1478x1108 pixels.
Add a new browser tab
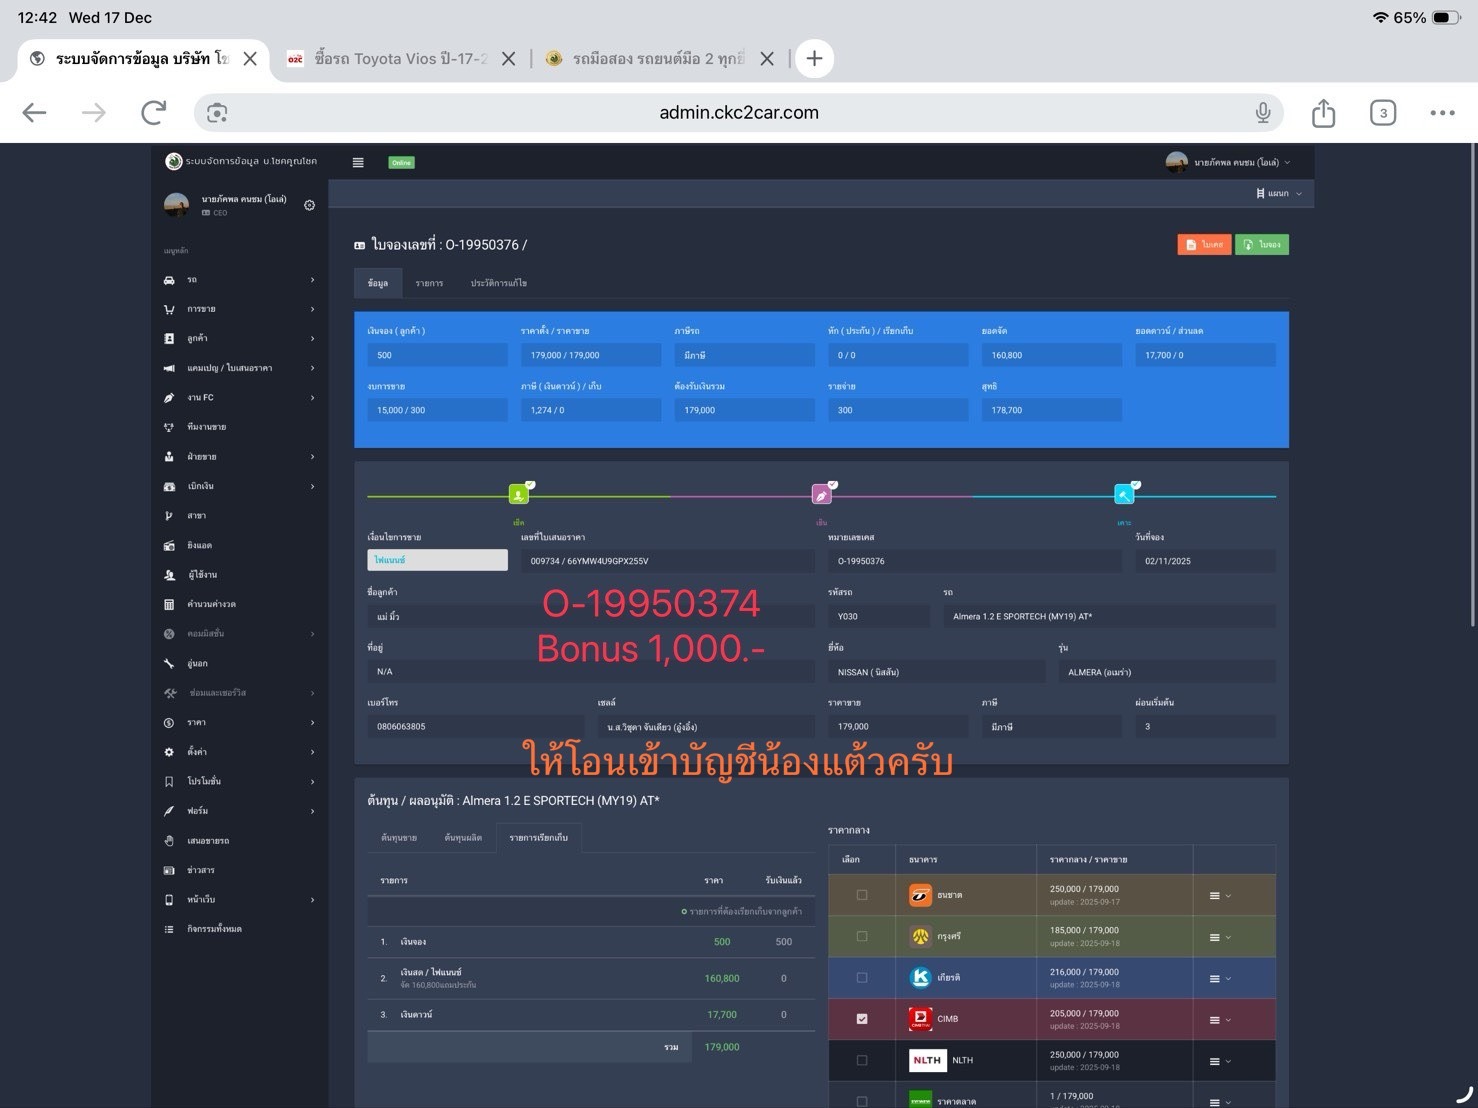[x=814, y=59]
